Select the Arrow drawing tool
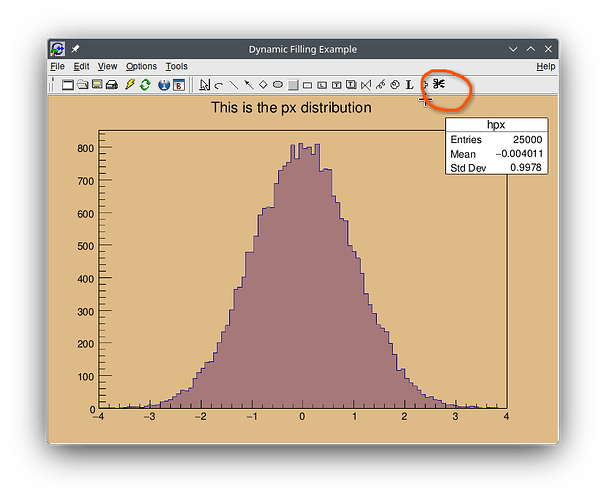The height and width of the screenshot is (500, 605). 248,85
